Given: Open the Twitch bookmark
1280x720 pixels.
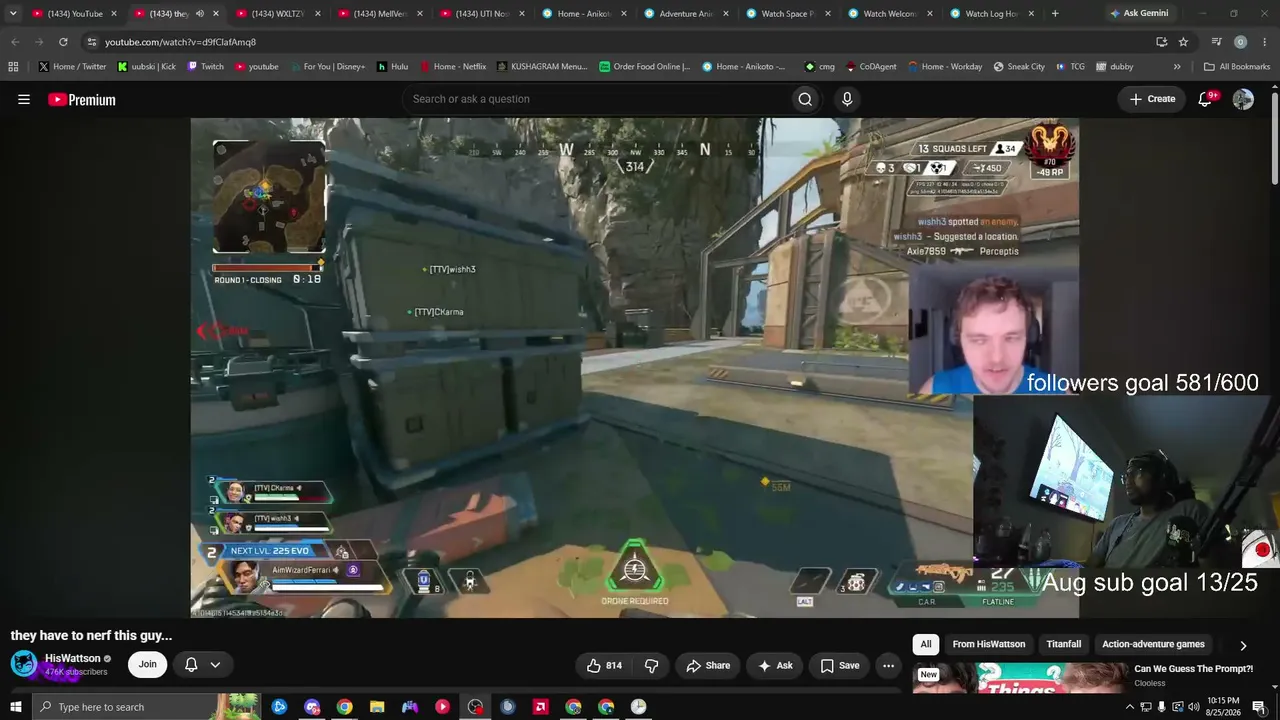Looking at the screenshot, I should 205,67.
